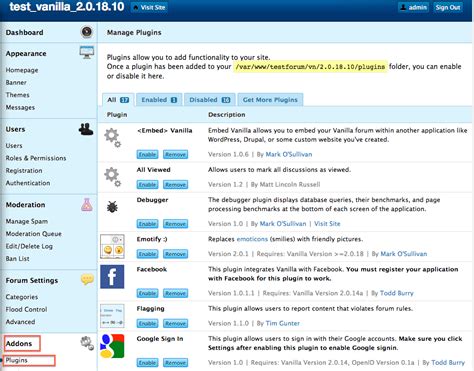The width and height of the screenshot is (474, 371).
Task: Click the Embed Vanilla plugin gear icon
Action: pyautogui.click(x=112, y=138)
